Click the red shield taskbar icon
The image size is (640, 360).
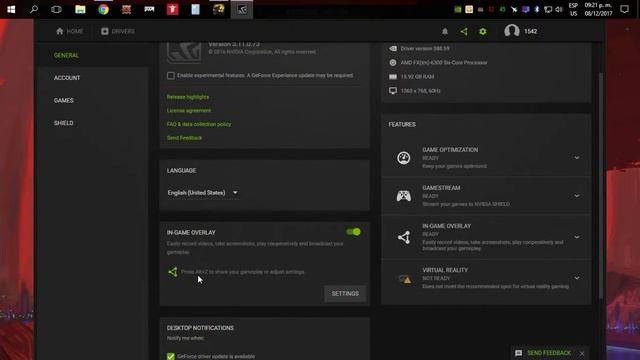pos(172,9)
